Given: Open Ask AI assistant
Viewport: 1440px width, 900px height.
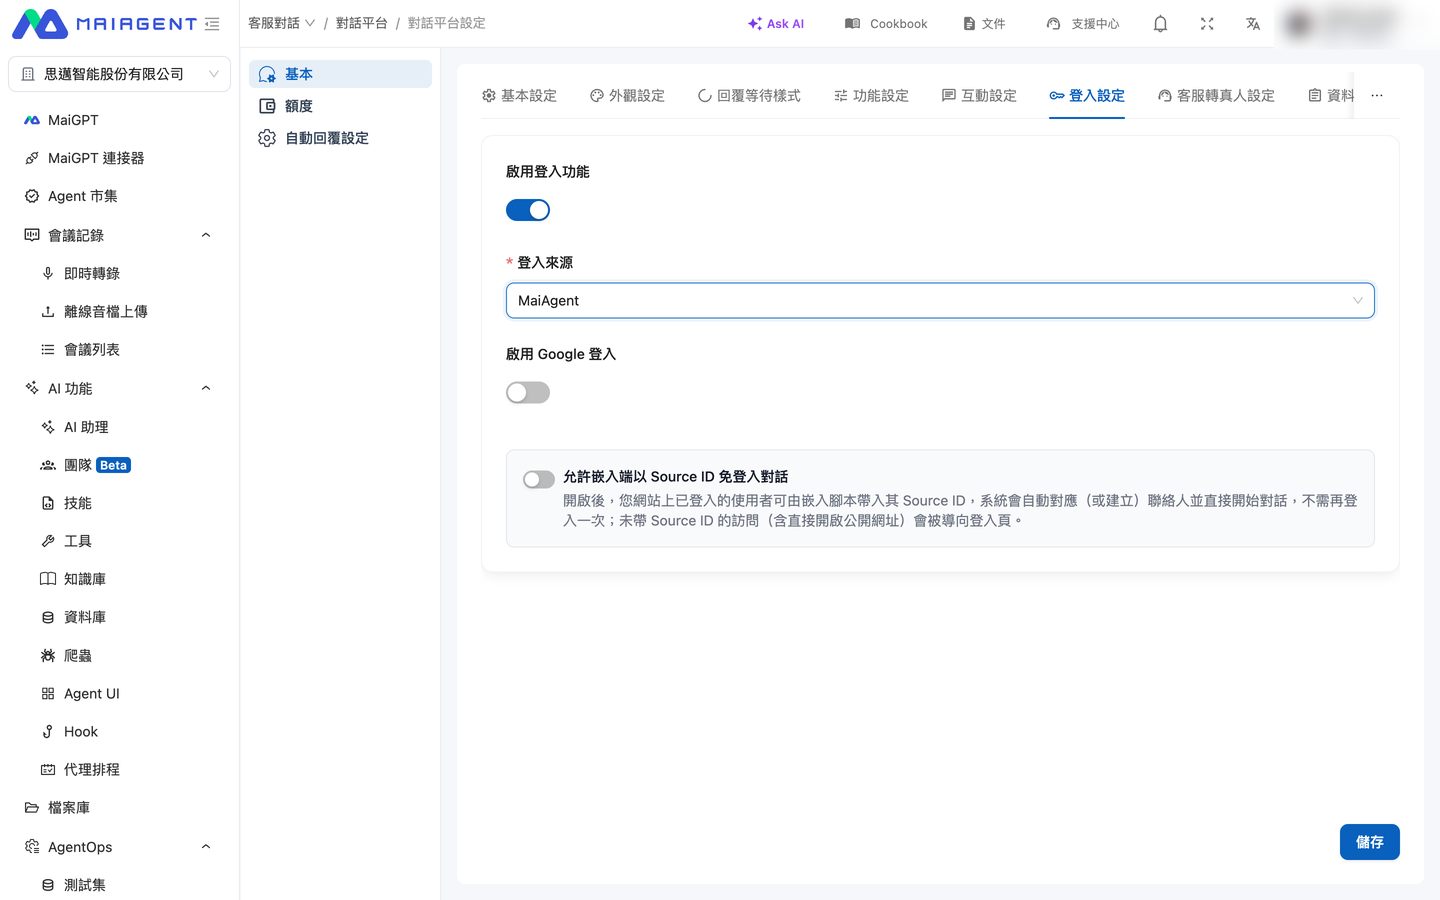Looking at the screenshot, I should pyautogui.click(x=776, y=24).
